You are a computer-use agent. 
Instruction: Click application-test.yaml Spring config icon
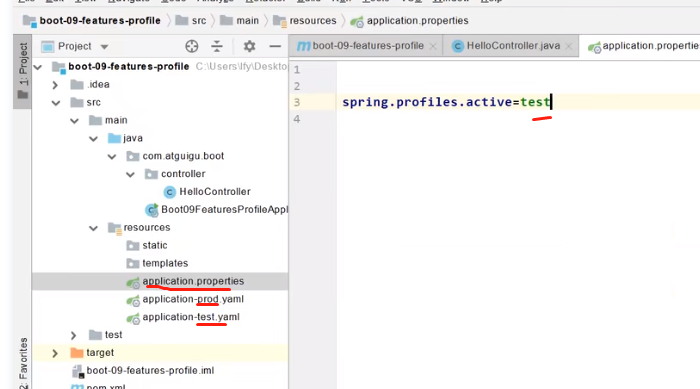click(133, 318)
